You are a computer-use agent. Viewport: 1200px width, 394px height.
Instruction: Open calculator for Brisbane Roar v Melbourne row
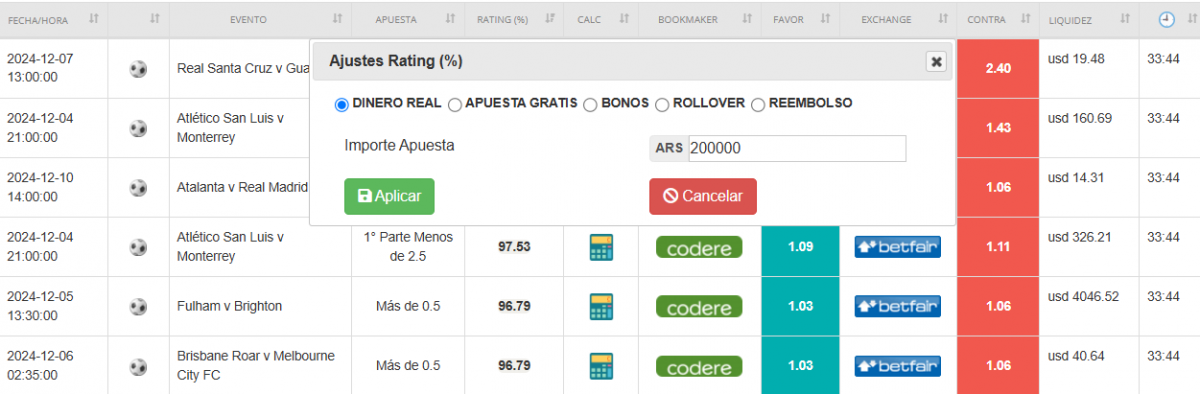click(600, 366)
